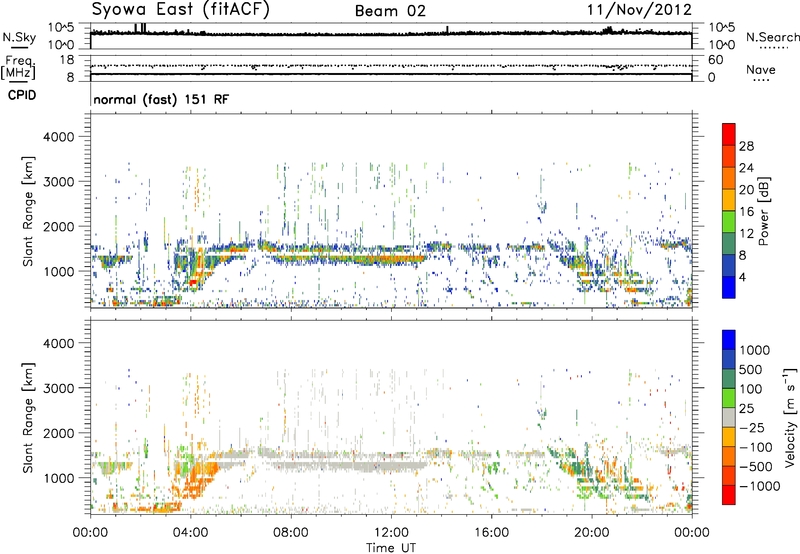Click the 'Nave' legend label
The height and width of the screenshot is (554, 800).
tap(761, 69)
